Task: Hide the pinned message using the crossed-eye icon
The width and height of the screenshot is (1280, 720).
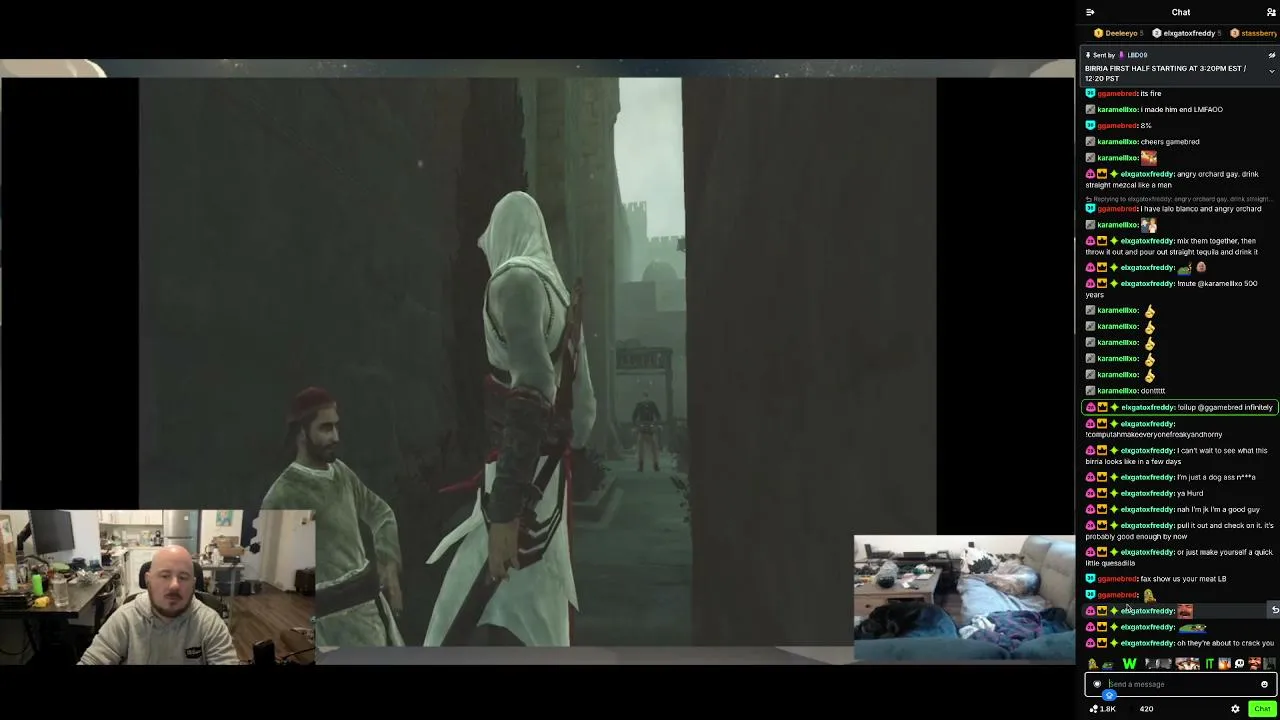Action: pyautogui.click(x=1272, y=55)
